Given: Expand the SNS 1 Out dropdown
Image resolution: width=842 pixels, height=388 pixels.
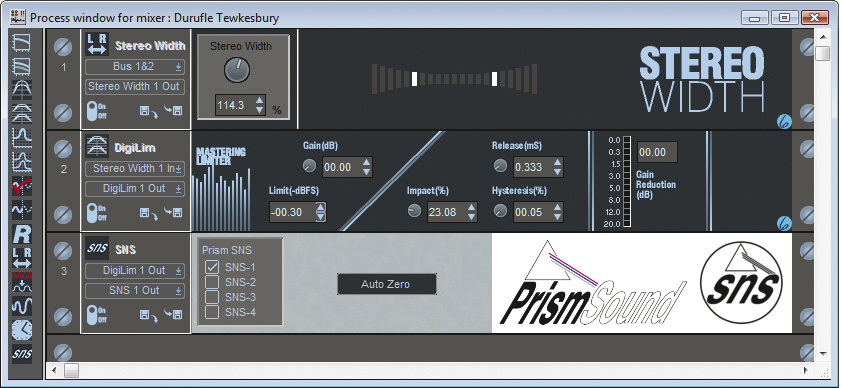Looking at the screenshot, I should (134, 290).
